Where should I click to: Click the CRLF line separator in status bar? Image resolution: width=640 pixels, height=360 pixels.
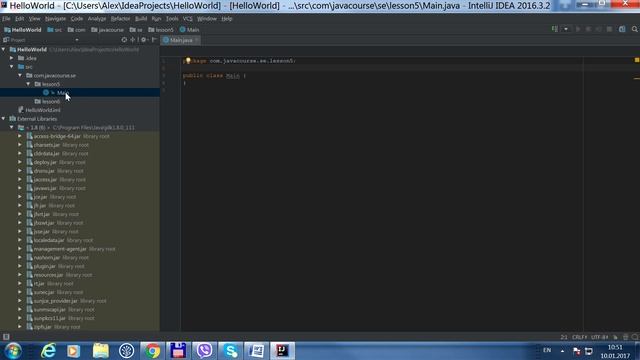[x=579, y=337]
